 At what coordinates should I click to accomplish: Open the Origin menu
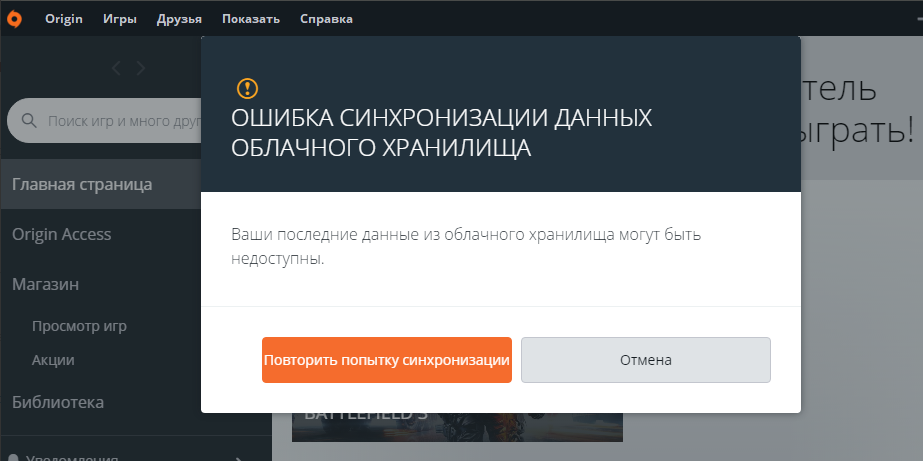[64, 19]
